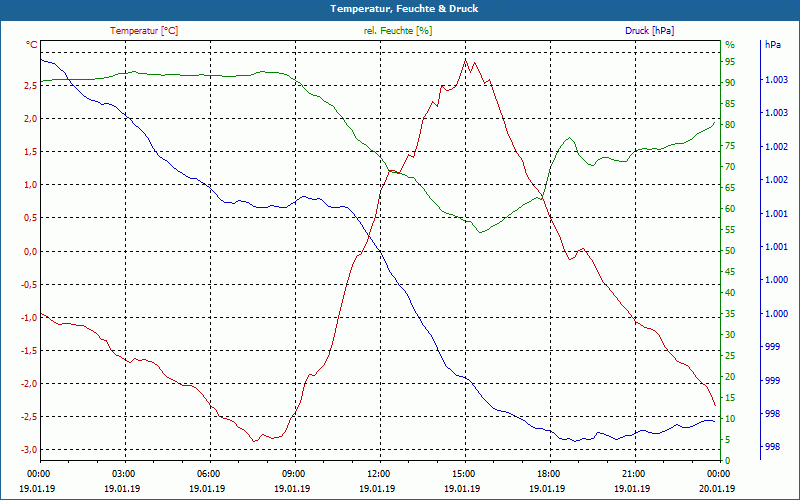Screen dimensions: 800x500
Task: Click the '19.01.19' date below 12:00
Action: point(377,488)
